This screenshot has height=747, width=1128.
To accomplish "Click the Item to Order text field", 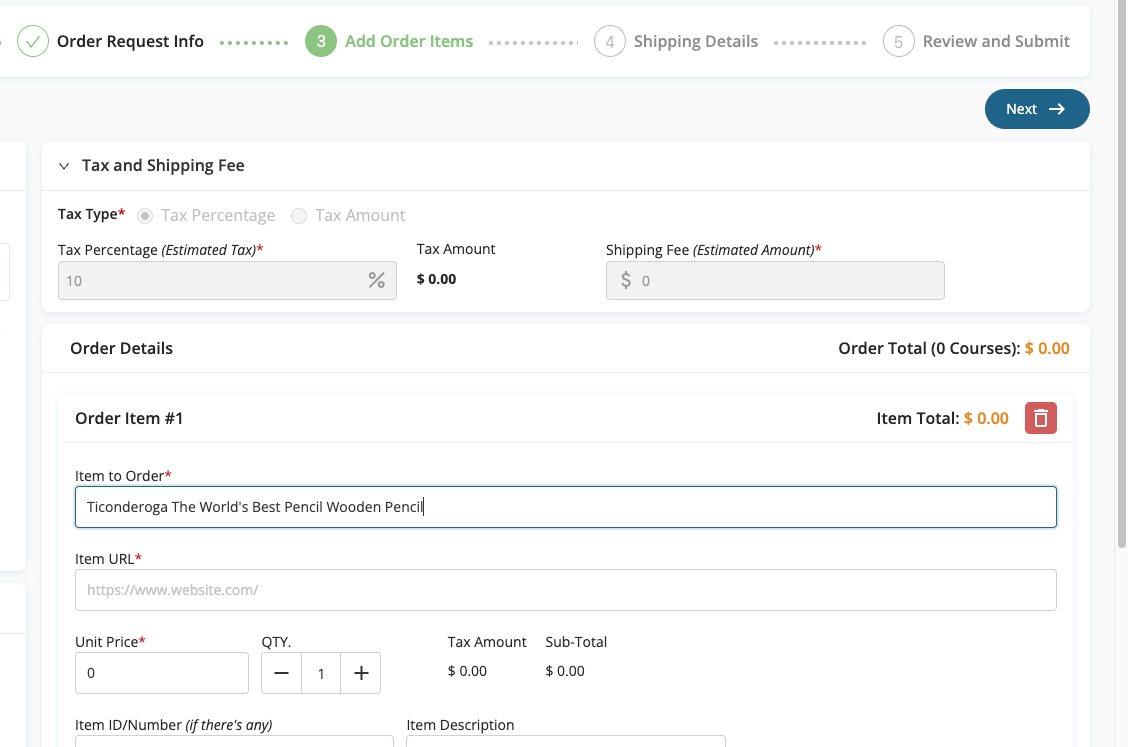I will [565, 507].
